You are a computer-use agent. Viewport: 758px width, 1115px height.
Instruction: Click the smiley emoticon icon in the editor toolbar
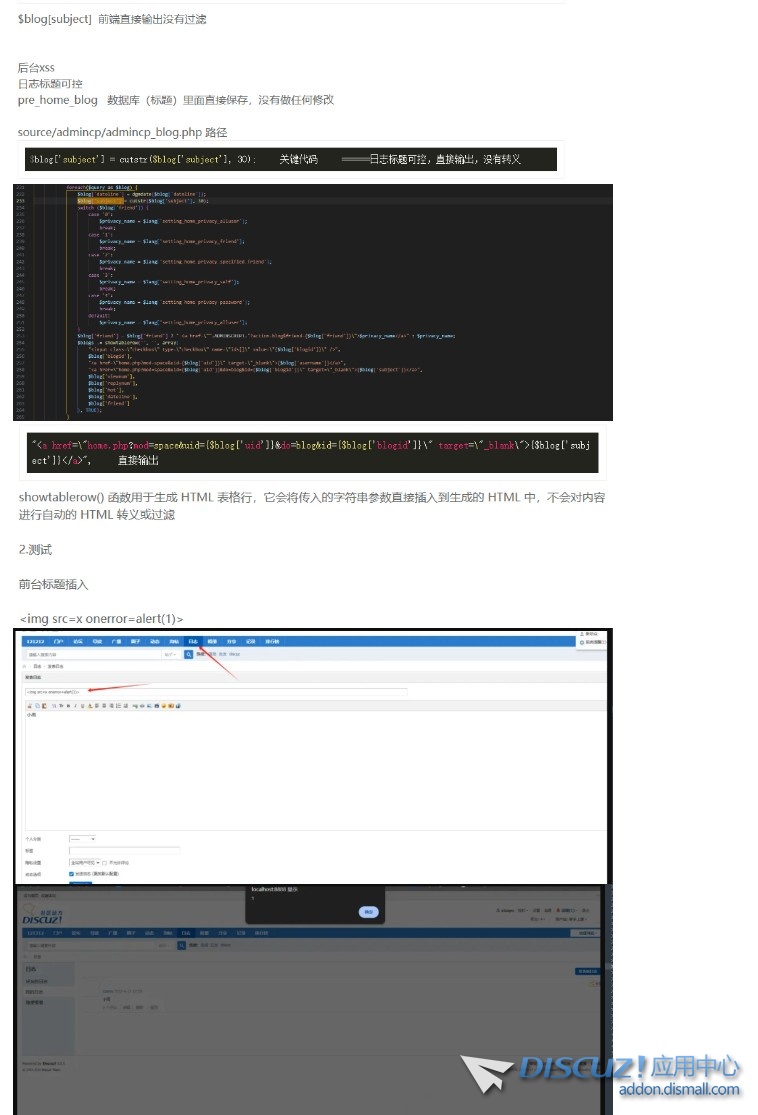tap(164, 705)
